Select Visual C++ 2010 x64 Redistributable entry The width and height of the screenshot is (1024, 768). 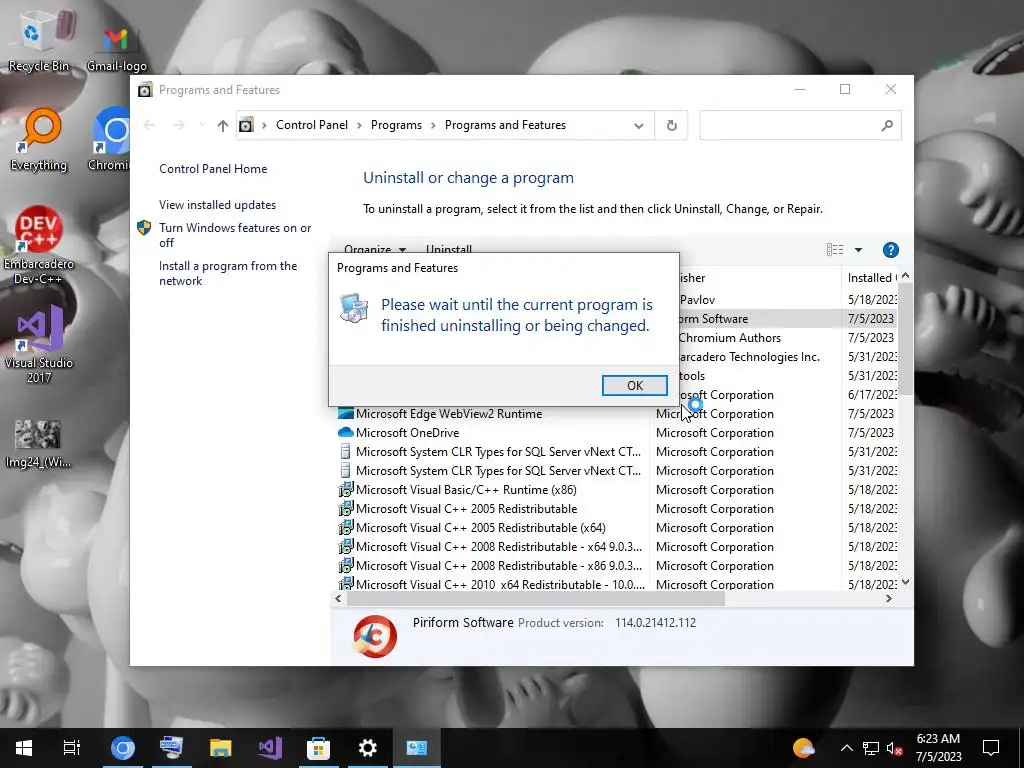[x=616, y=584]
